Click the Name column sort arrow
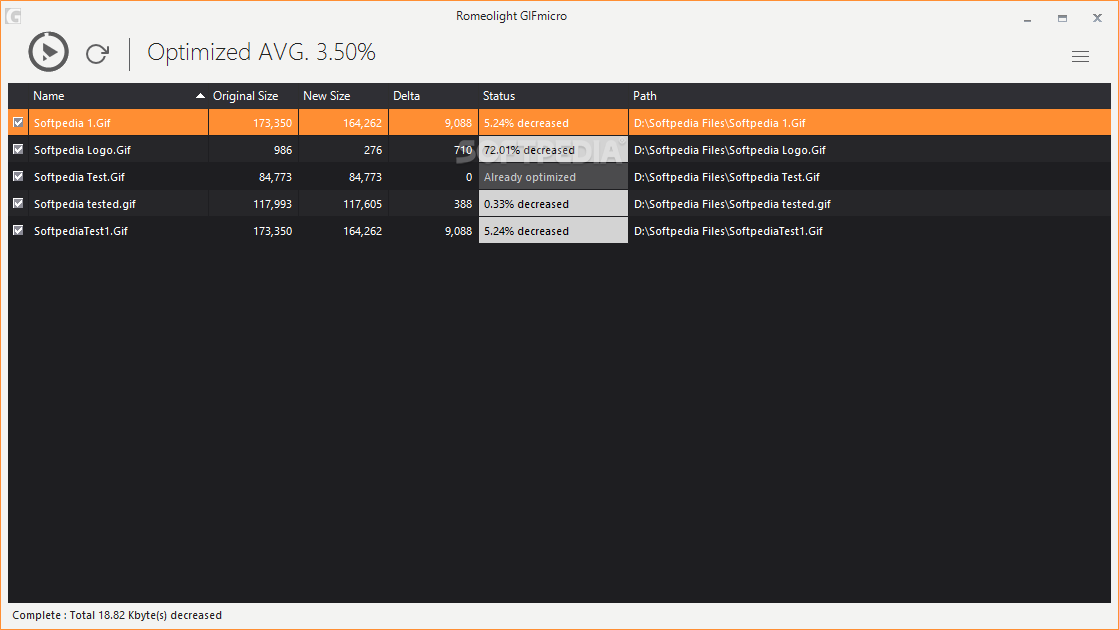The width and height of the screenshot is (1119, 630). pos(201,96)
